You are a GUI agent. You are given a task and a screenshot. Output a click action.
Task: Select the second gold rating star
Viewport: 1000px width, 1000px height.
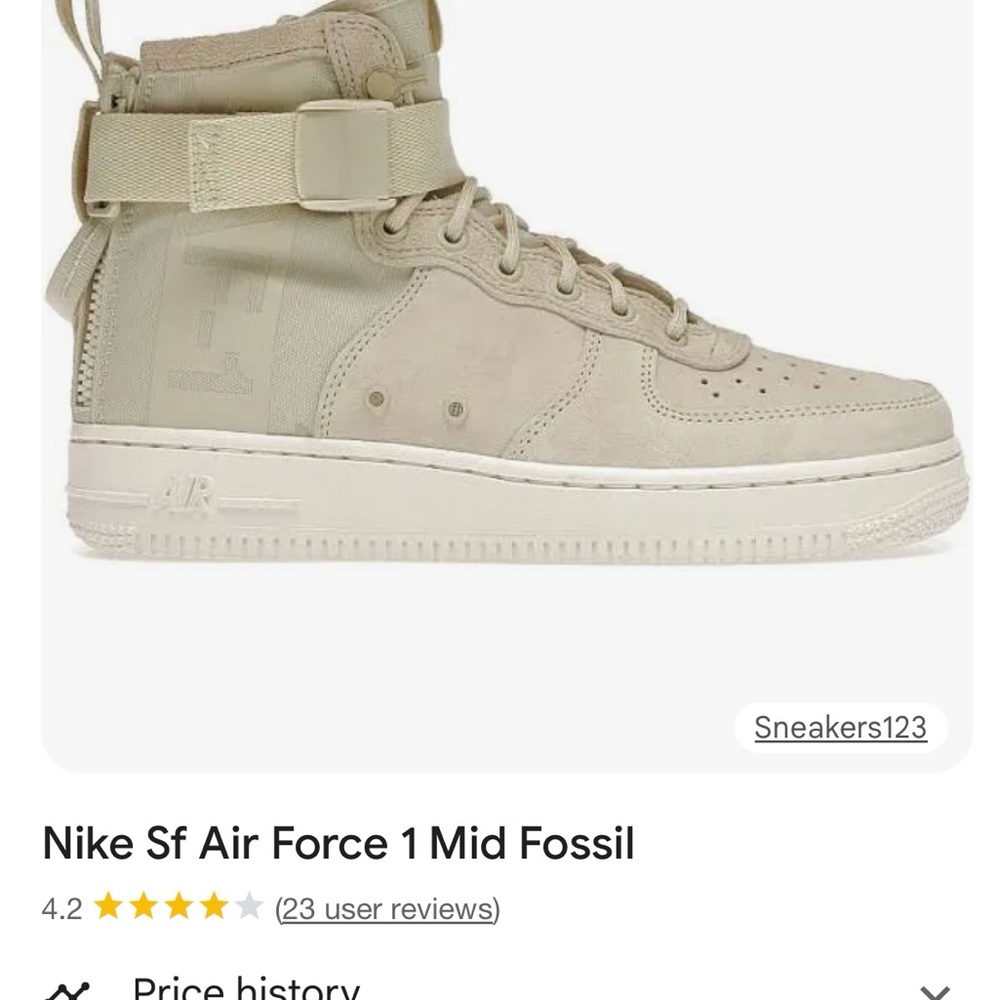tap(142, 904)
